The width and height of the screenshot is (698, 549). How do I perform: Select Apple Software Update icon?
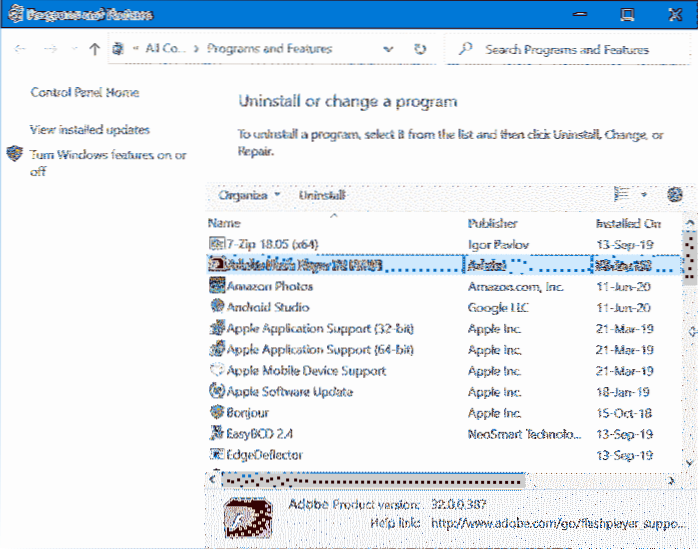(218, 392)
